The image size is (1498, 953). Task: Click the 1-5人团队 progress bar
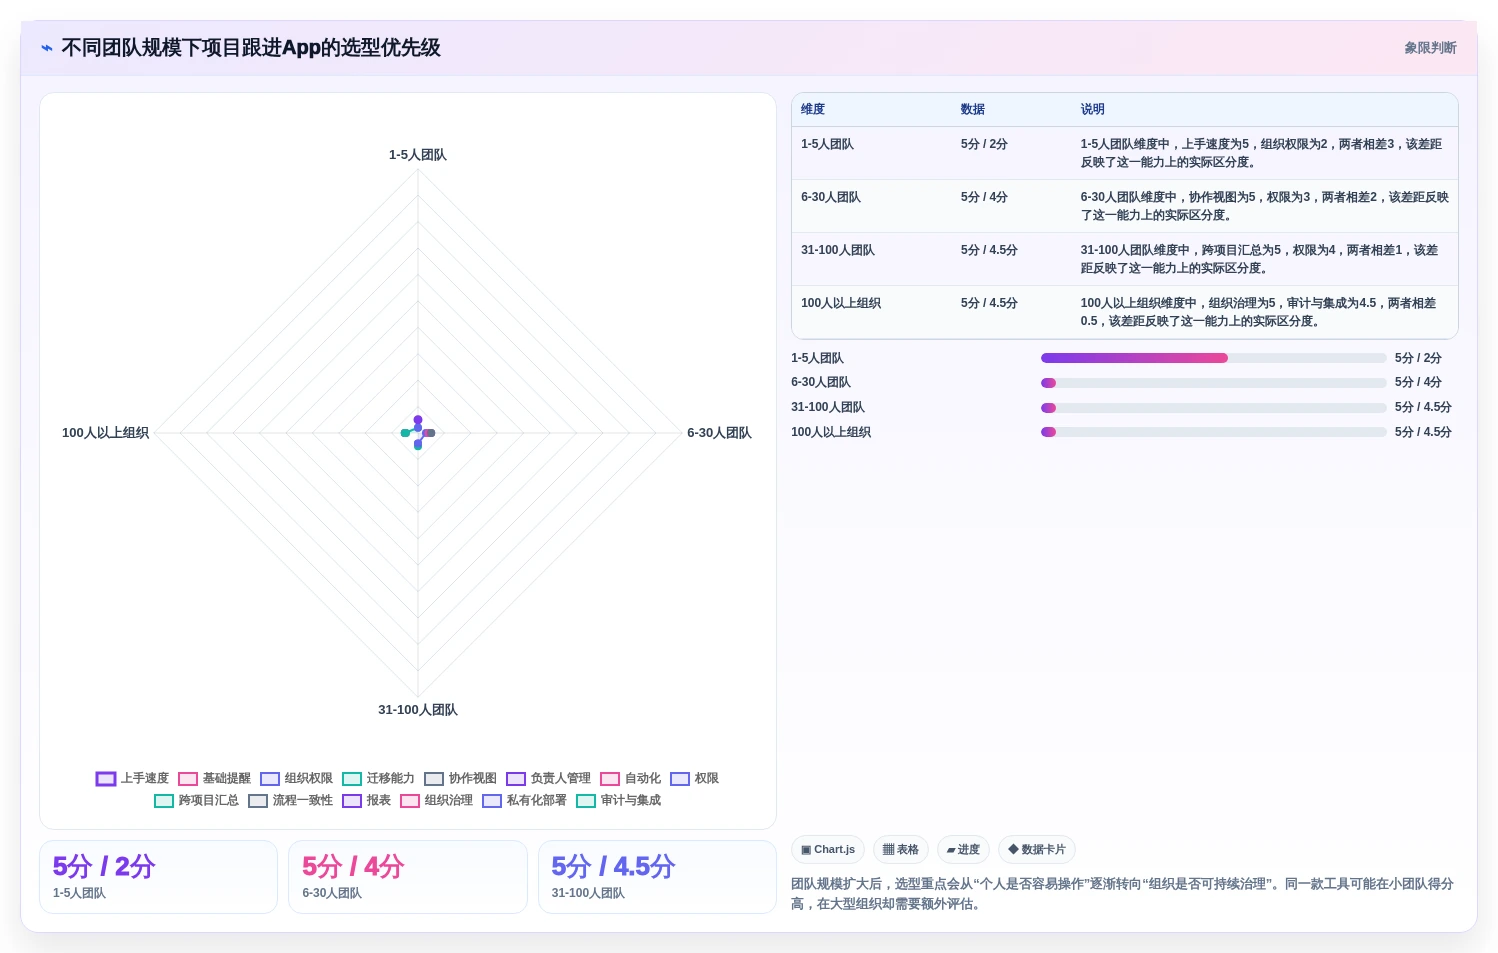[x=1213, y=358]
